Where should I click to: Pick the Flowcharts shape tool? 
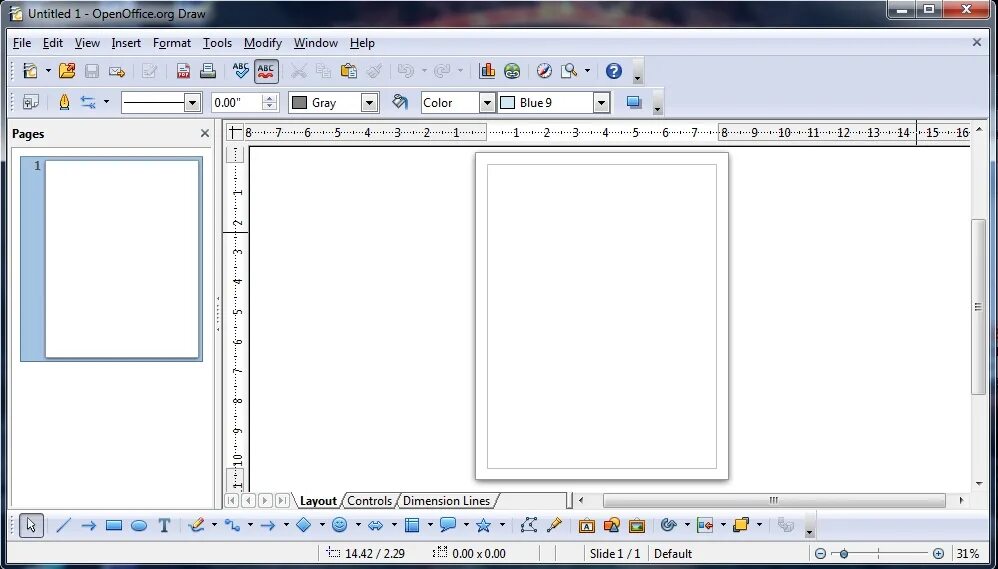pos(412,525)
